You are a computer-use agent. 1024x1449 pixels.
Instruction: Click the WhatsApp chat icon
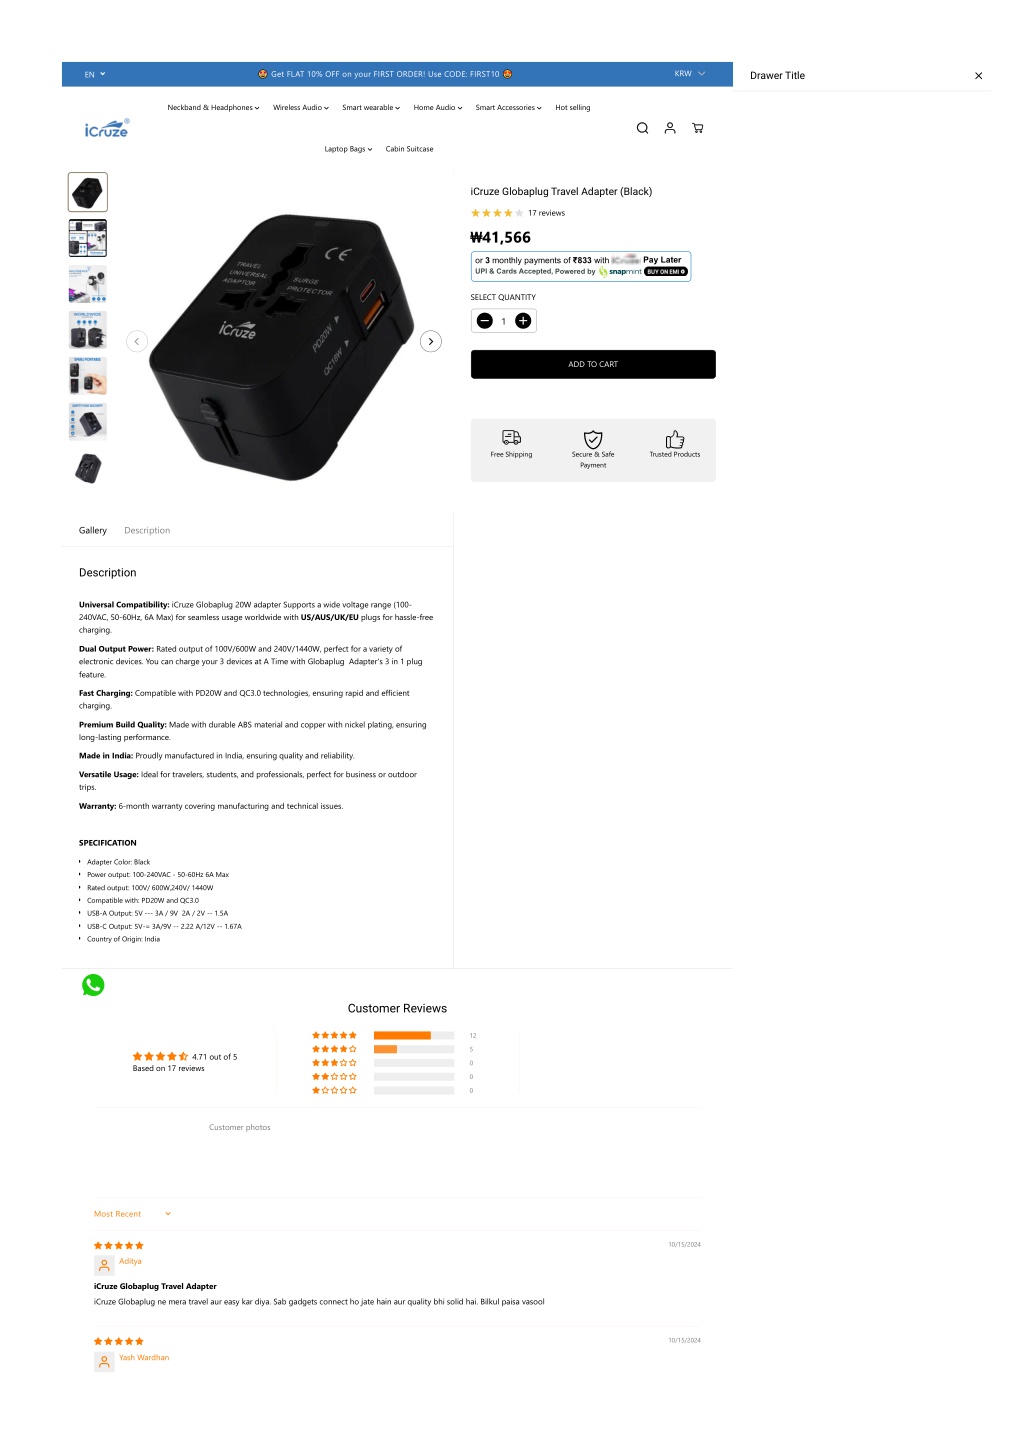(93, 985)
